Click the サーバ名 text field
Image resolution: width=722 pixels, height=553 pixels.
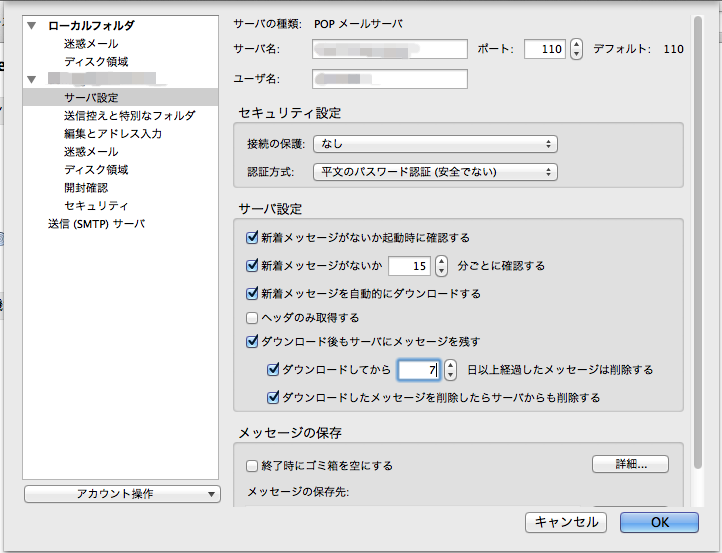tap(390, 49)
